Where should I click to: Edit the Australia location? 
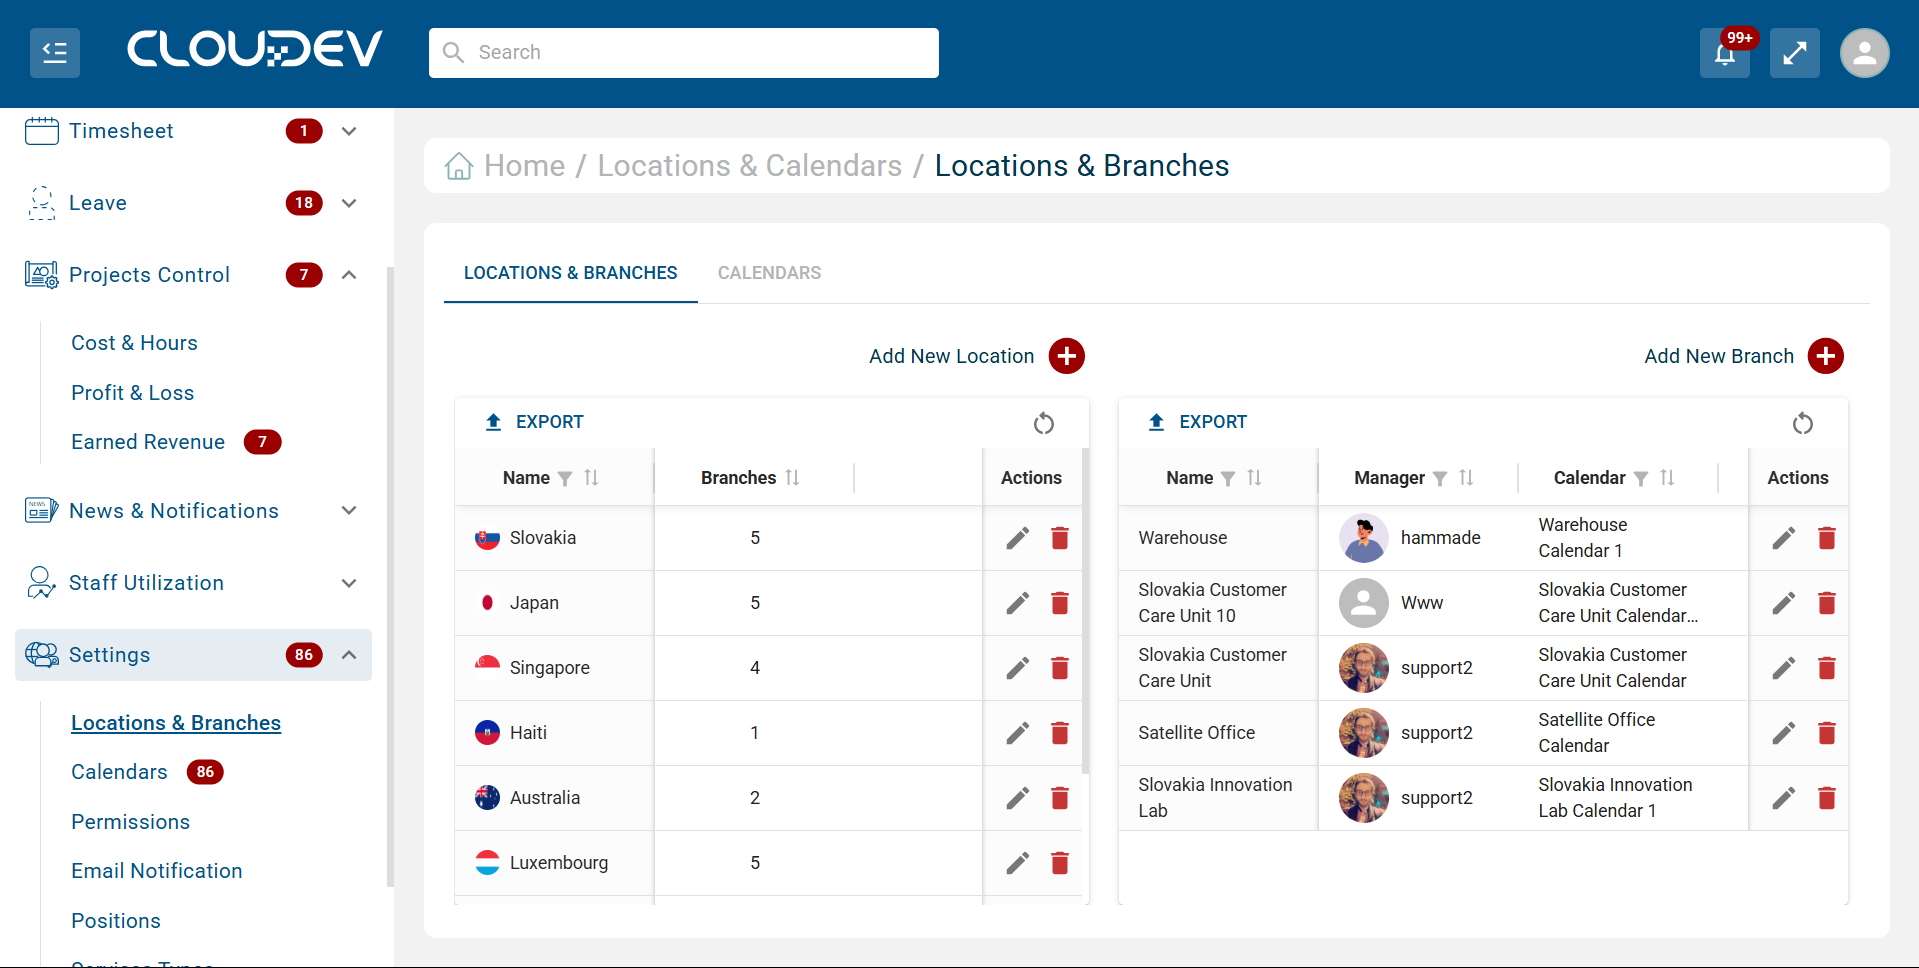tap(1018, 798)
